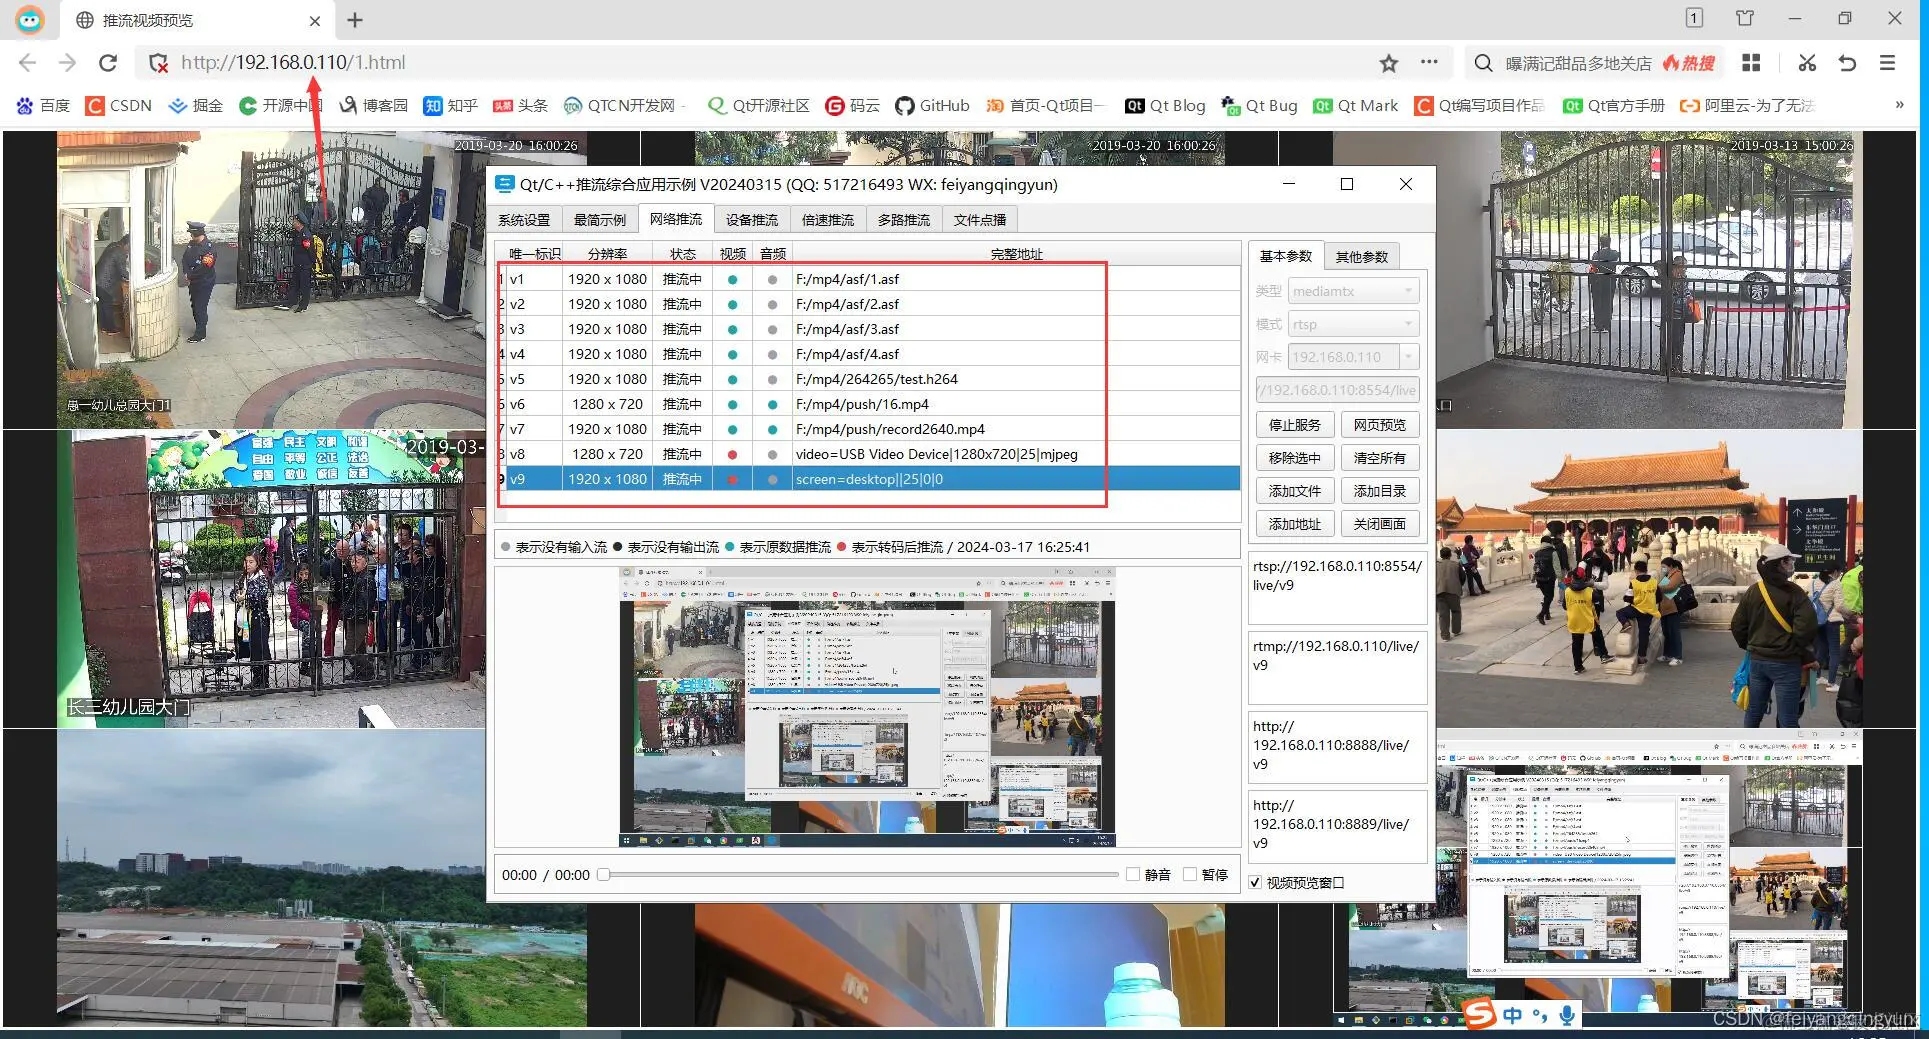Image resolution: width=1929 pixels, height=1039 pixels.
Task: Open the 网卡 address dropdown
Action: coord(1407,356)
